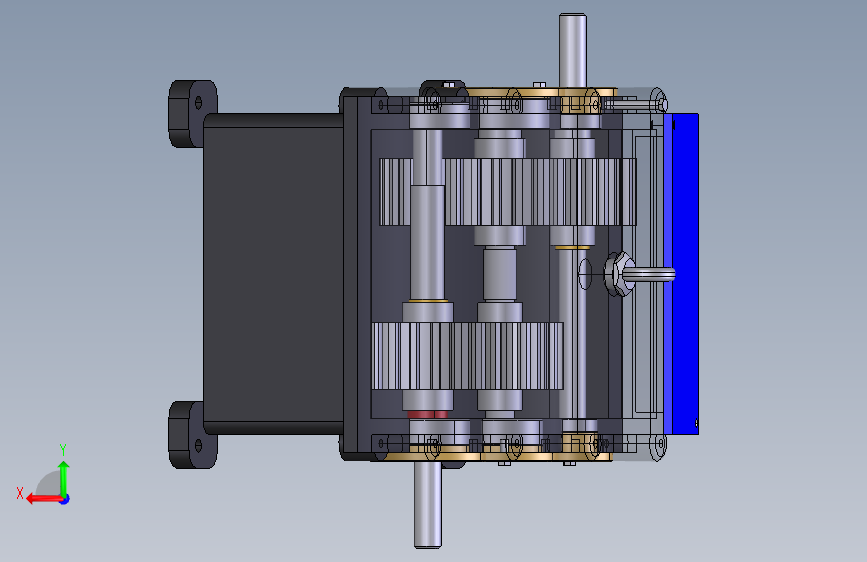
Task: Select the lower spur gear pair
Action: tap(467, 356)
